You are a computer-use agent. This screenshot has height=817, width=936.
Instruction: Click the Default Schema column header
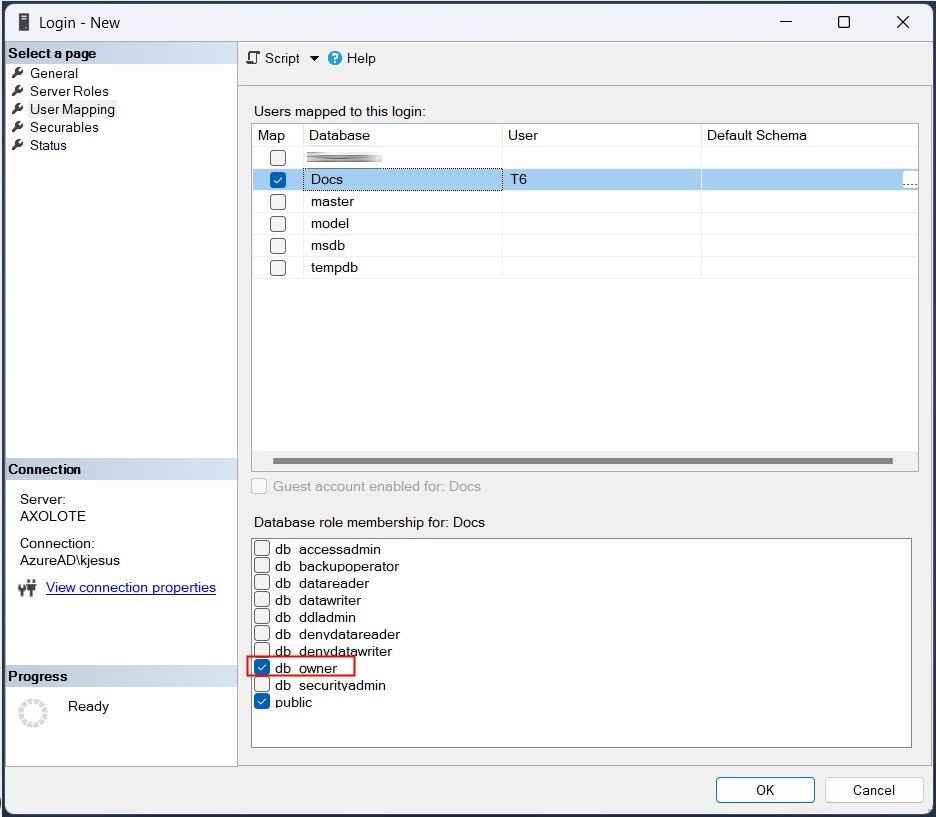[x=809, y=135]
